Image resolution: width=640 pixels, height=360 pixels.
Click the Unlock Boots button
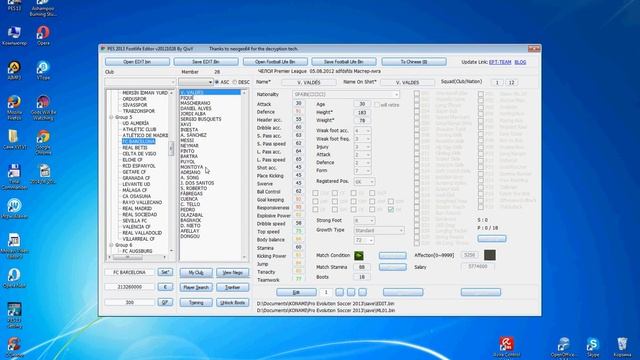coord(233,302)
